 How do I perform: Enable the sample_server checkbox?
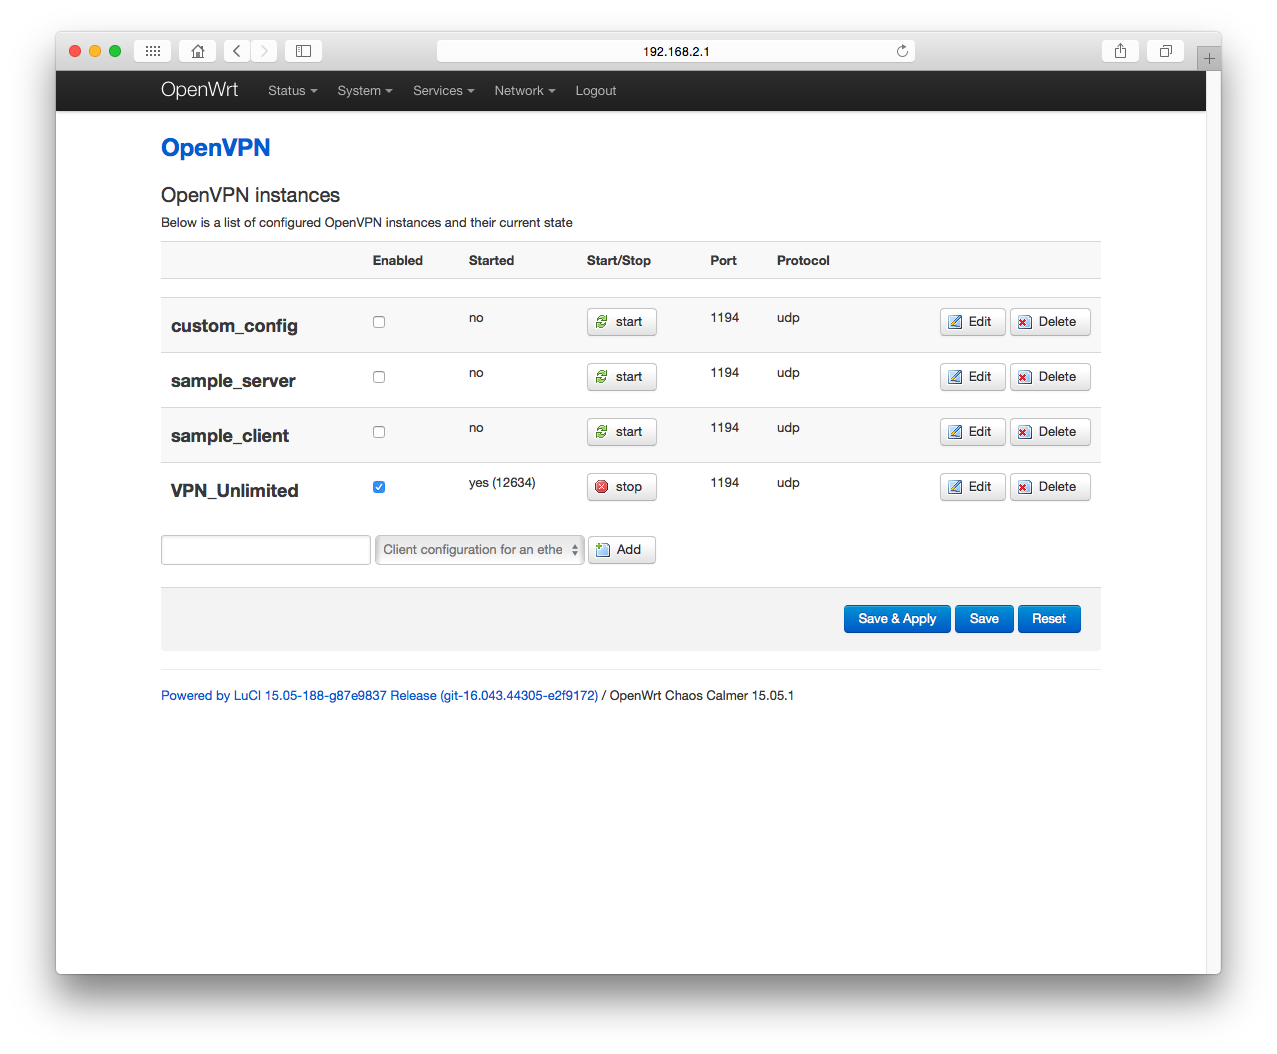tap(379, 377)
